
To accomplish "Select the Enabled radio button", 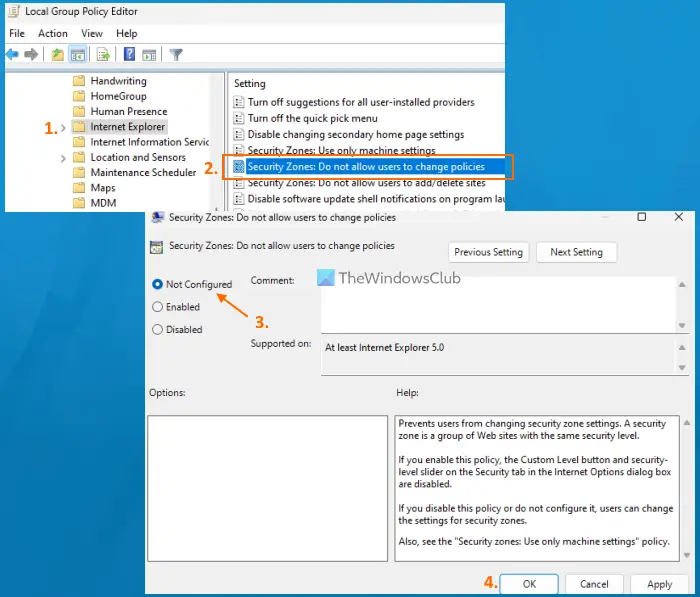I will (157, 307).
